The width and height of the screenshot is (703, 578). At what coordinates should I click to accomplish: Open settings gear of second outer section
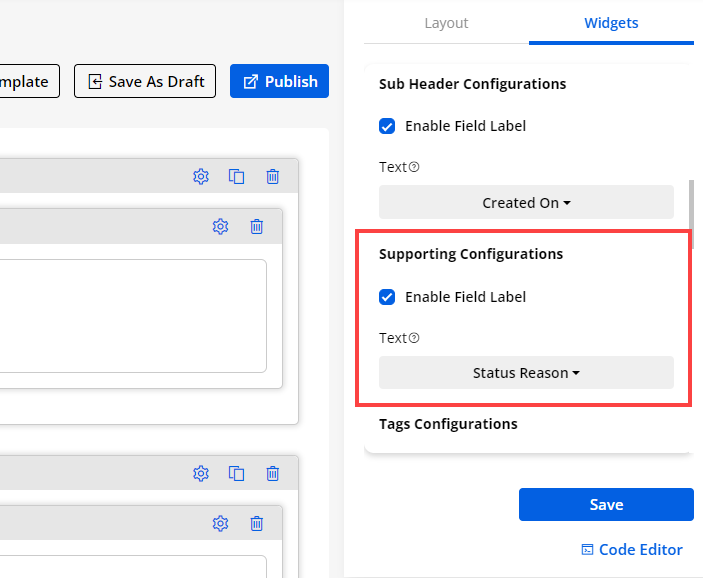click(x=201, y=473)
